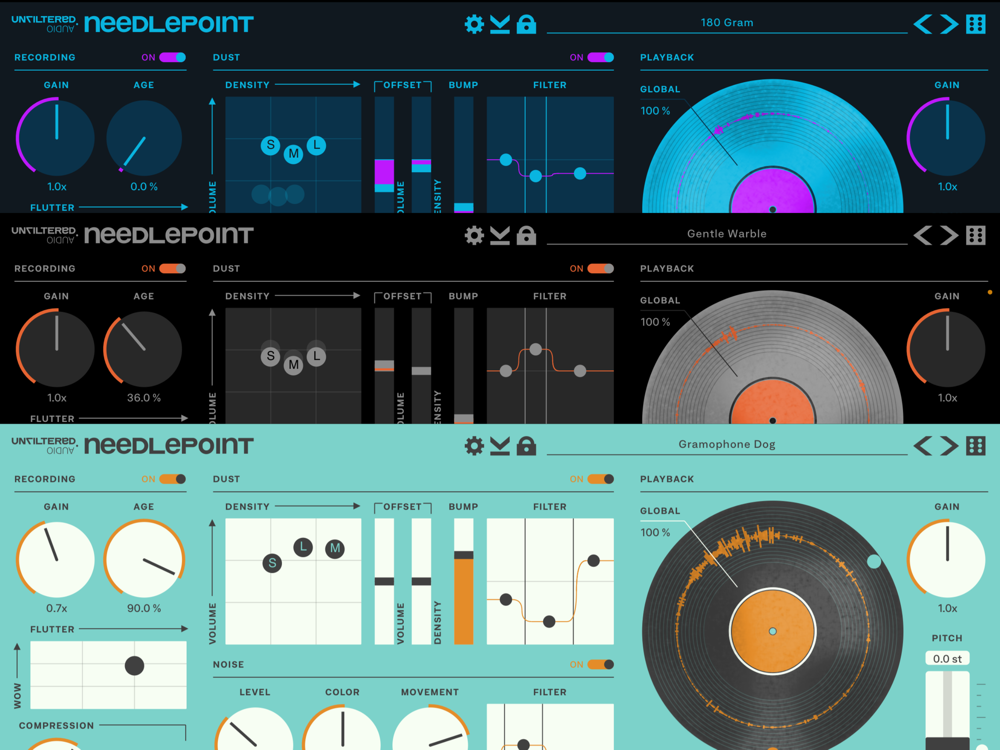This screenshot has width=1000, height=750.
Task: Go to previous preset in 180 Gram panel
Action: 923,24
